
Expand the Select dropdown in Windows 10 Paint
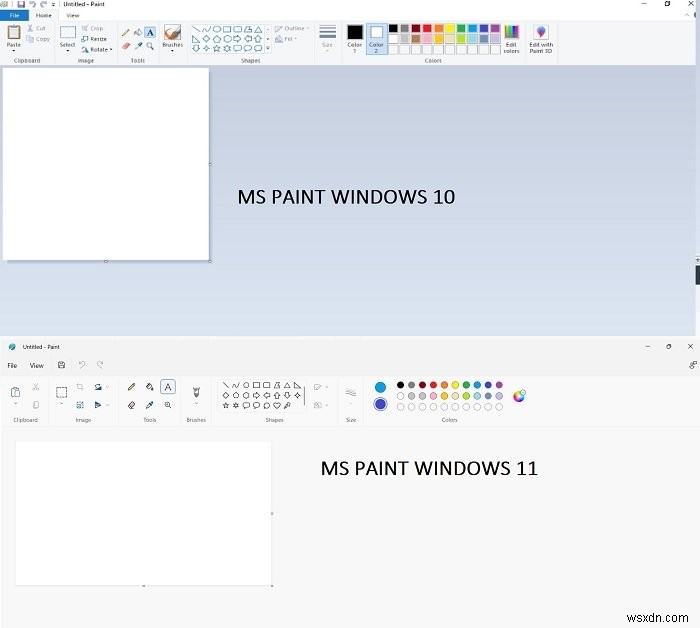pyautogui.click(x=67, y=51)
